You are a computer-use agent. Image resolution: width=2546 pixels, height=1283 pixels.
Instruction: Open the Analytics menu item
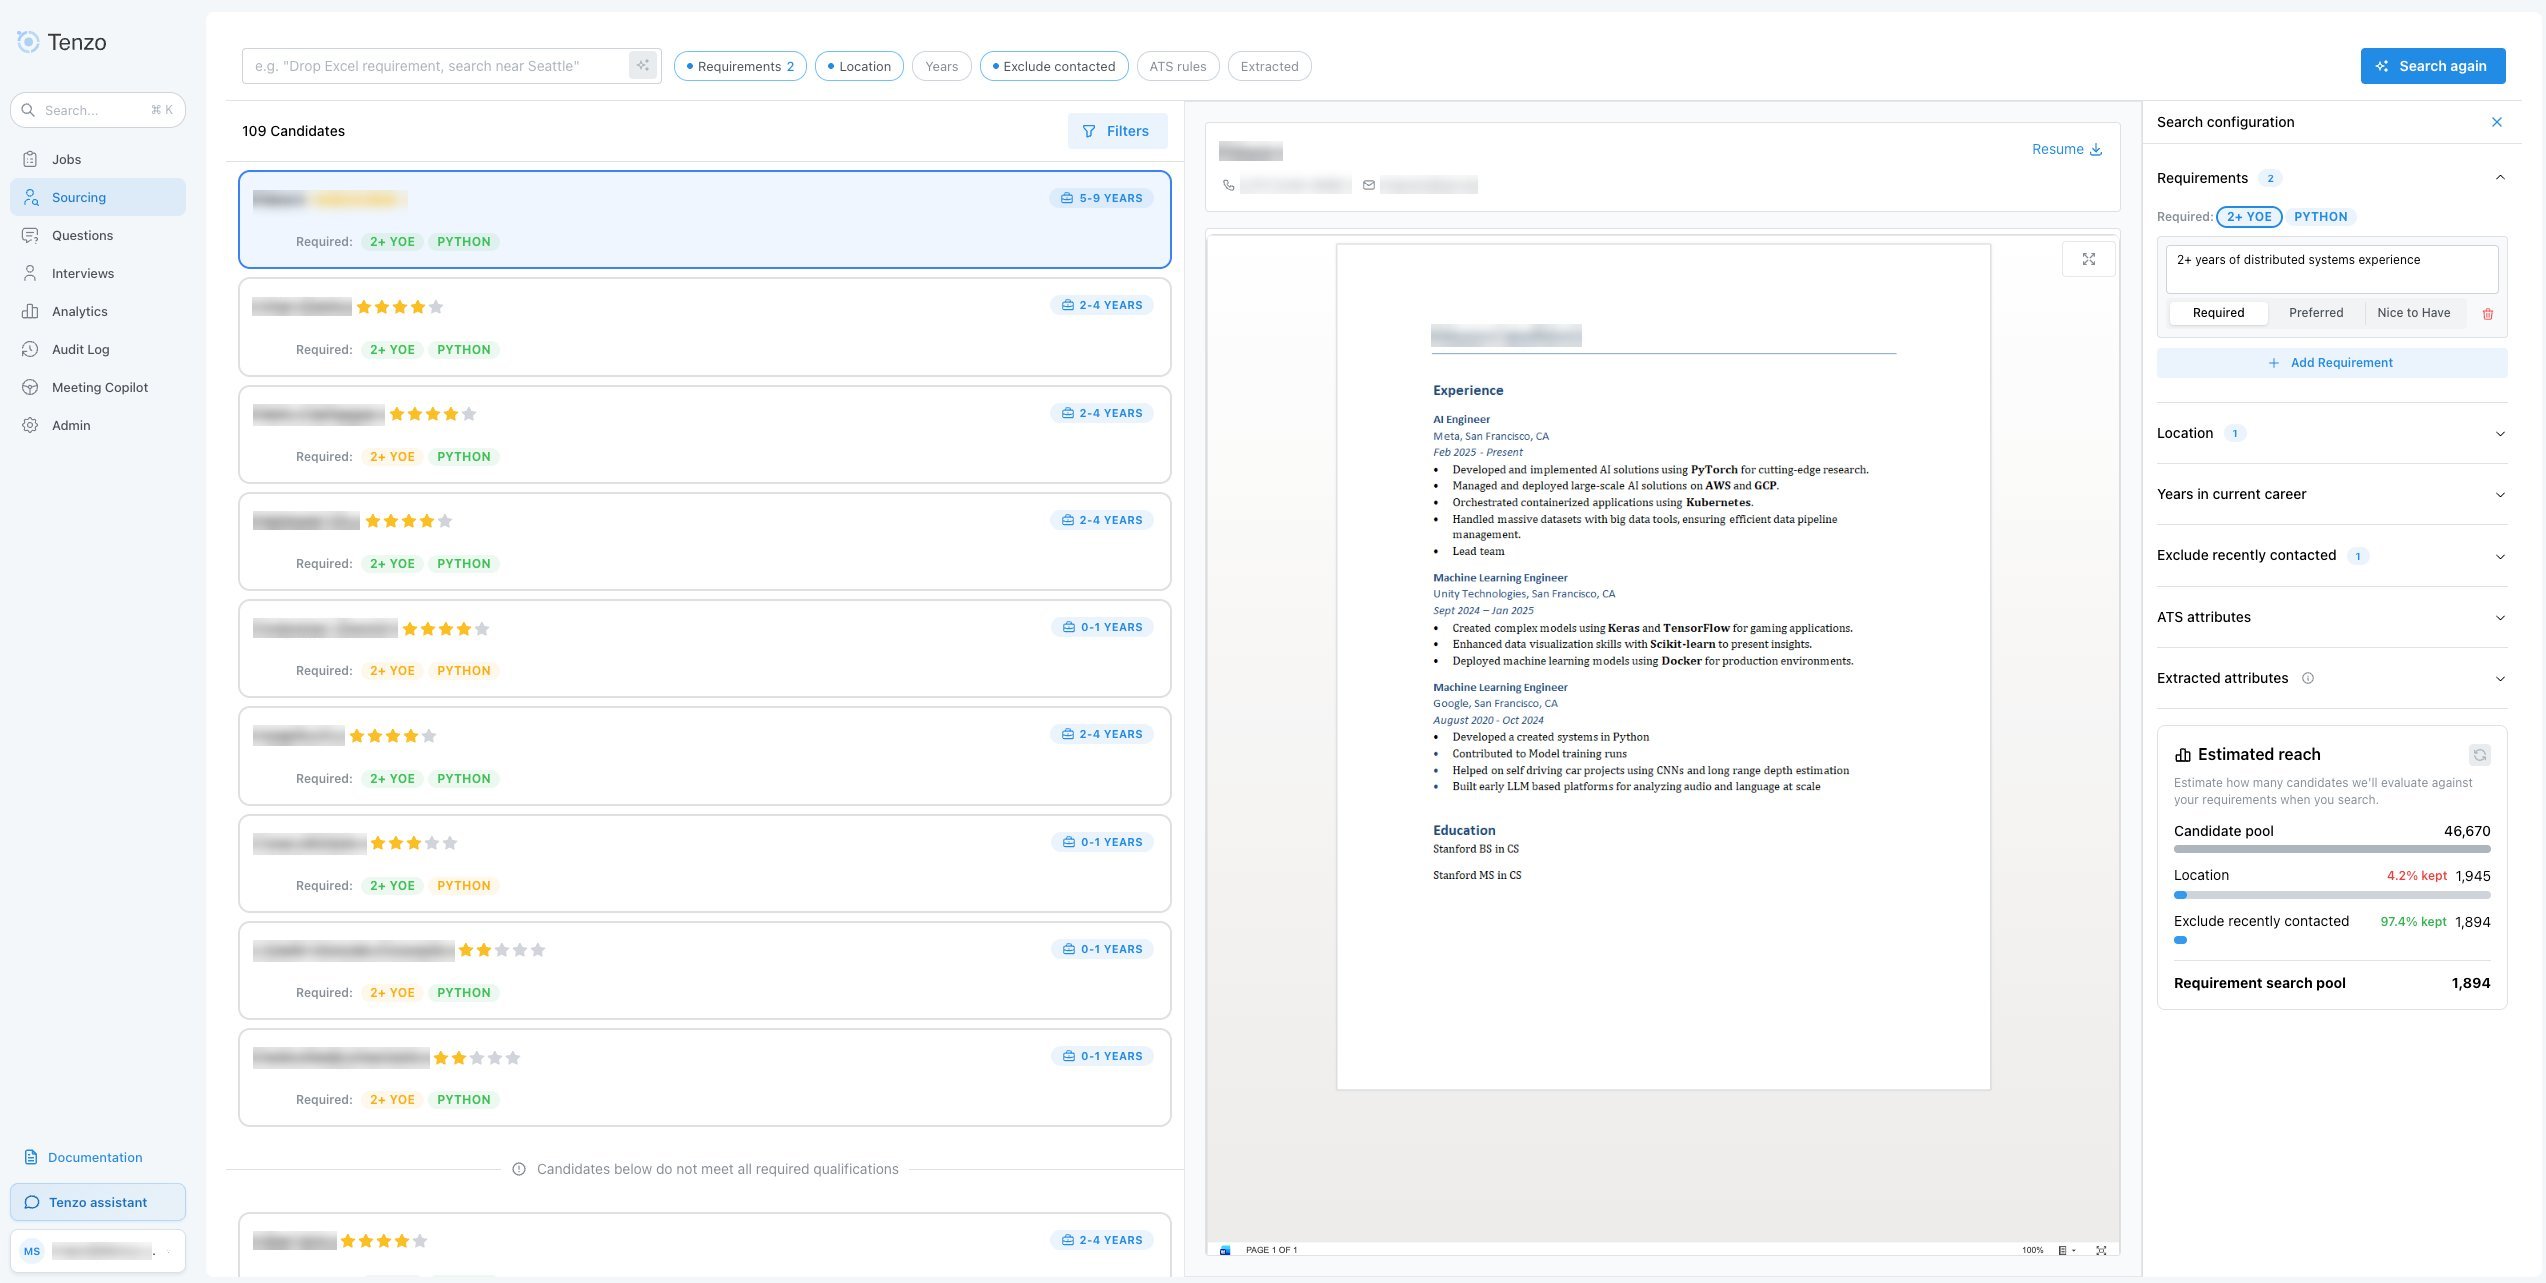98,311
